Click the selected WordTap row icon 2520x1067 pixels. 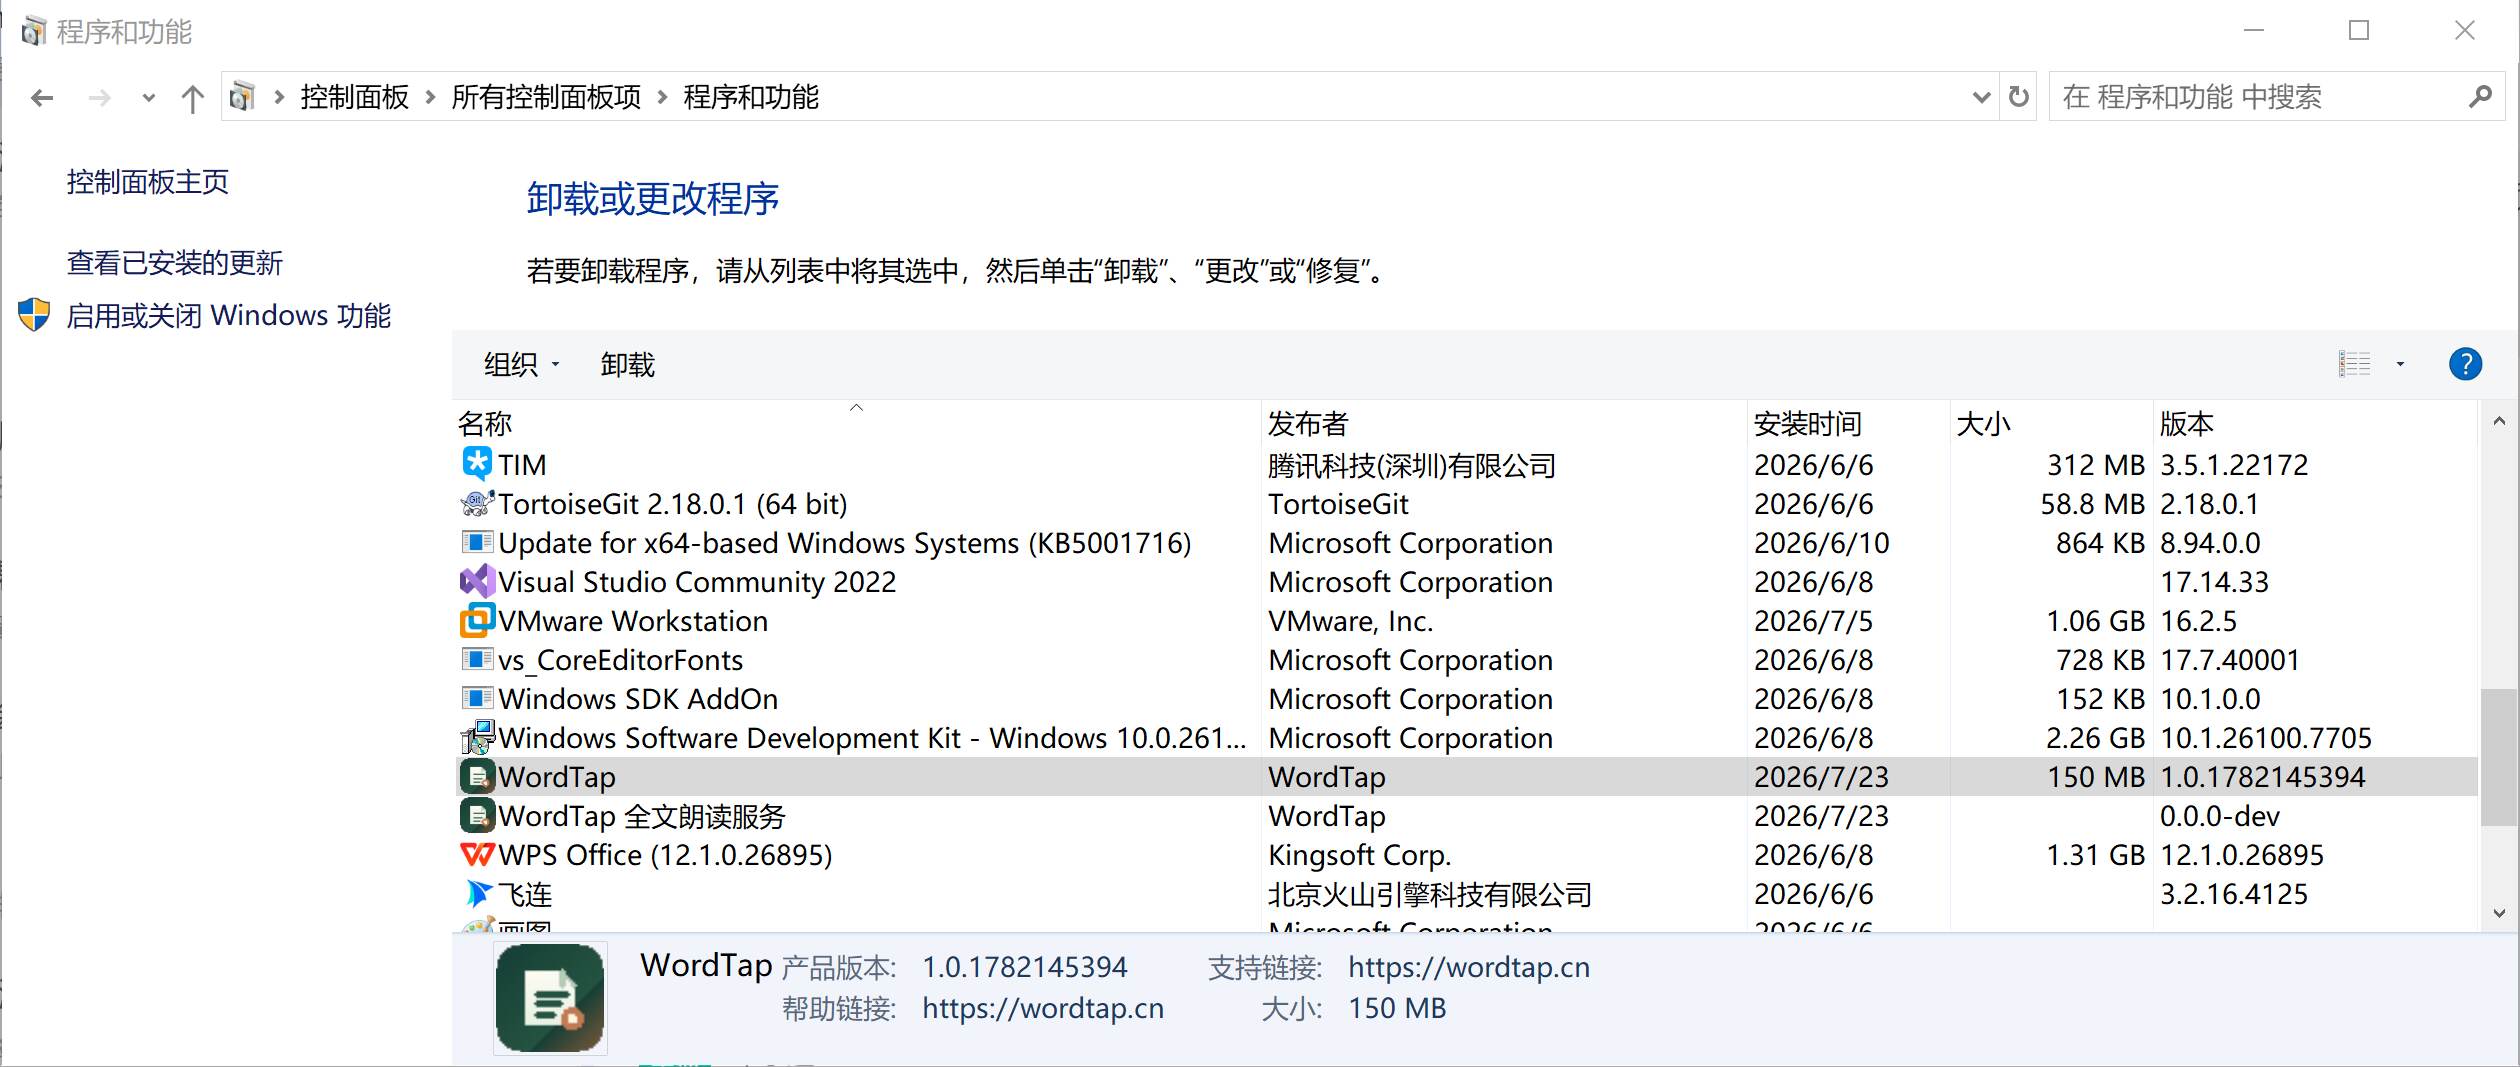point(477,776)
